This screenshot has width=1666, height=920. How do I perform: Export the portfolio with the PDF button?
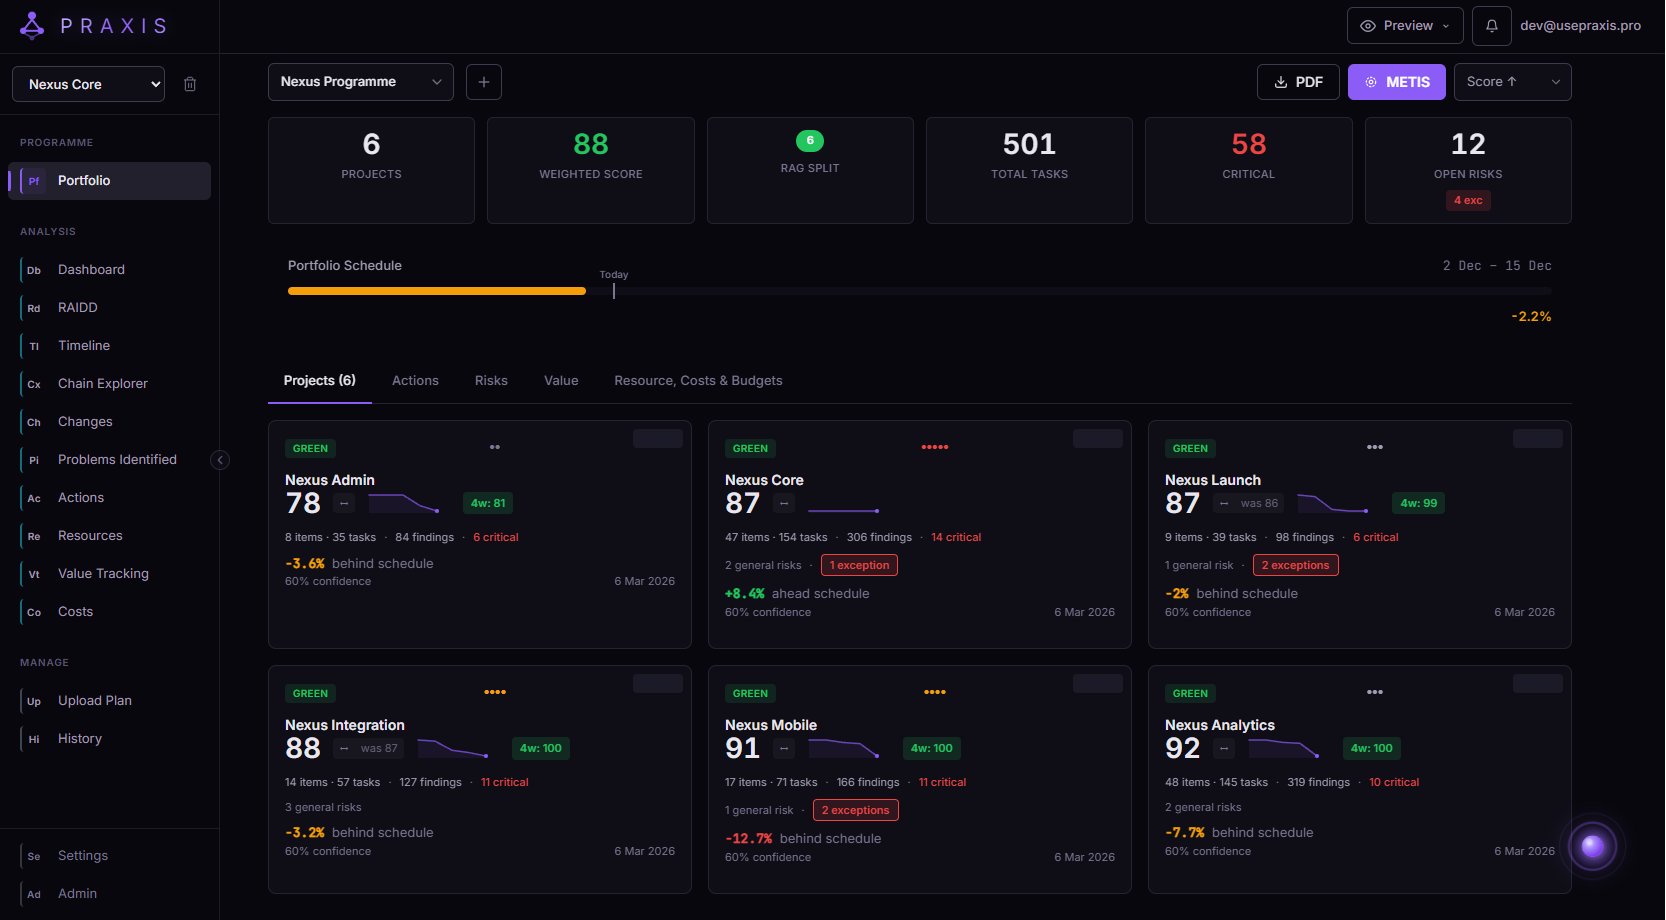point(1297,82)
